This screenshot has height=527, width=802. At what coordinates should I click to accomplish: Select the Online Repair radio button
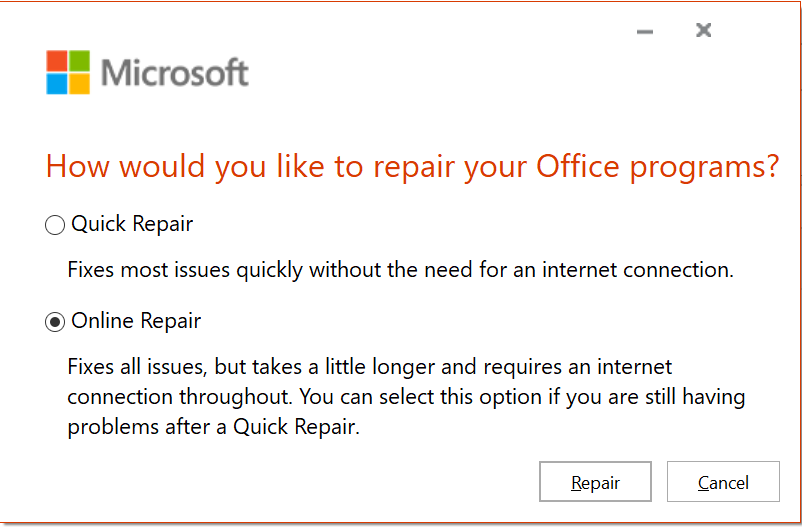pyautogui.click(x=55, y=322)
